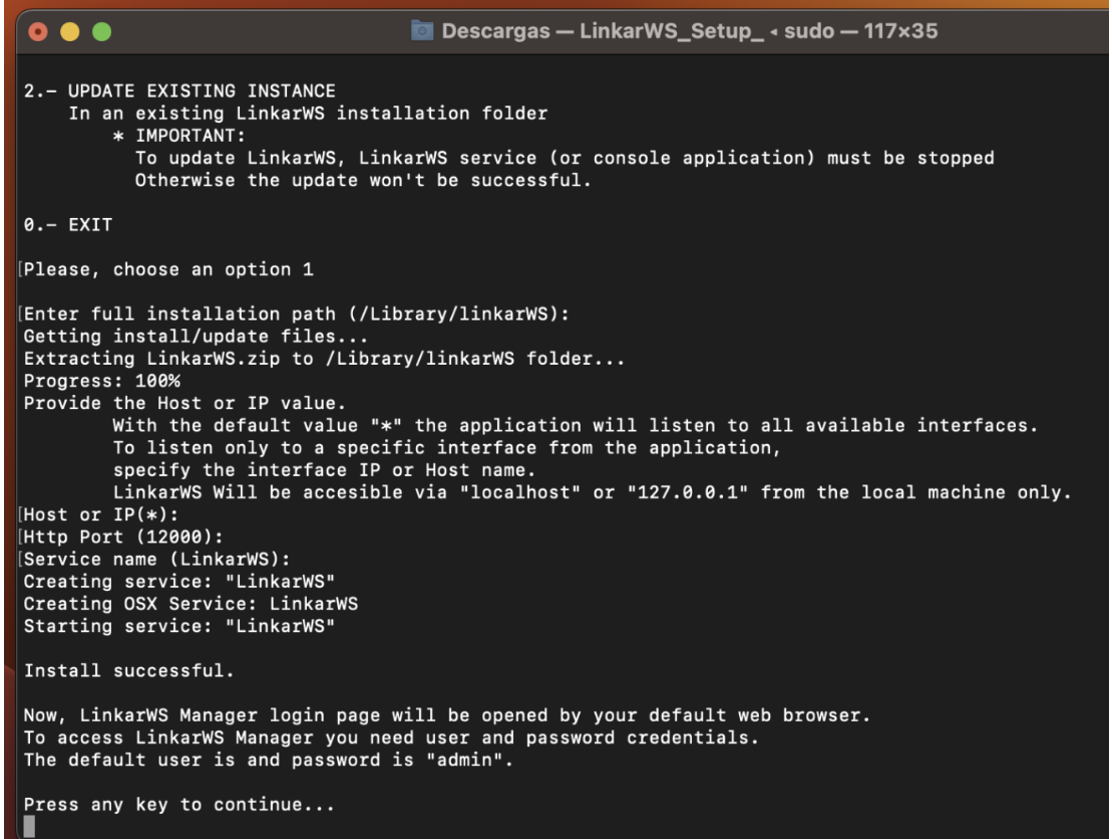Click the terminal cursor block at the bottom
The image size is (1112, 839).
(29, 826)
